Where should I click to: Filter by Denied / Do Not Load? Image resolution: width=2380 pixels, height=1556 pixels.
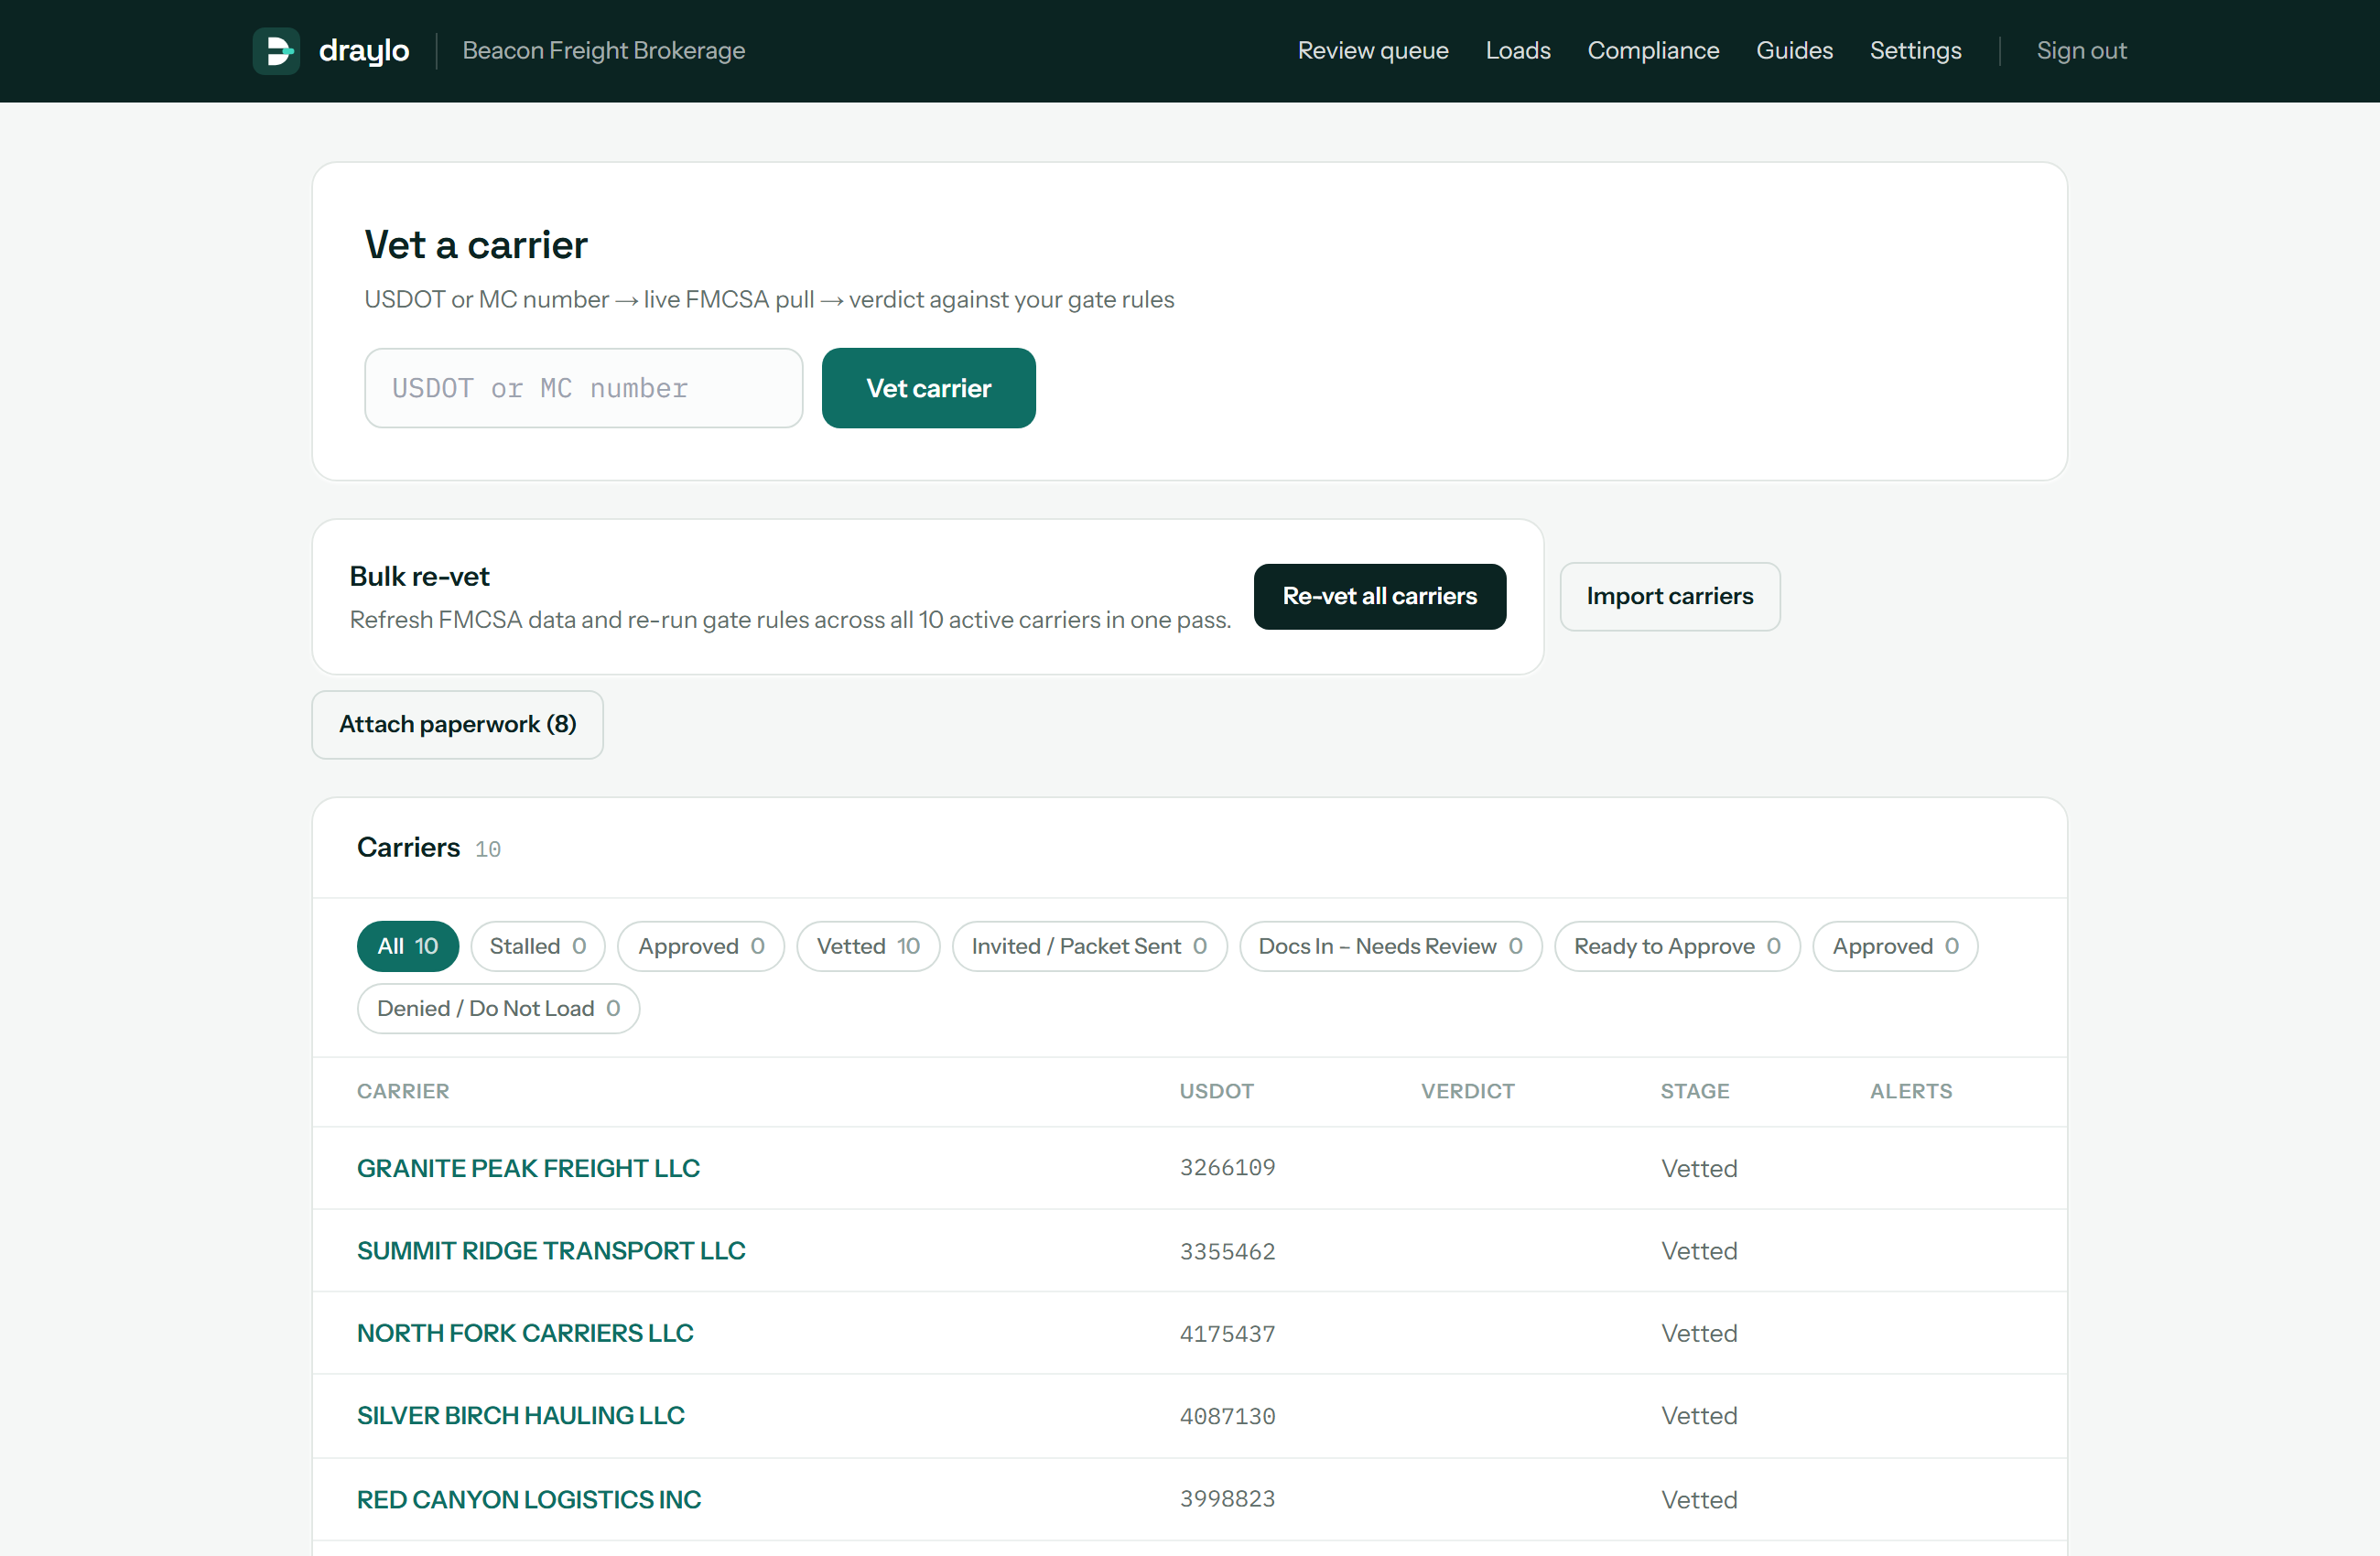pyautogui.click(x=498, y=1008)
